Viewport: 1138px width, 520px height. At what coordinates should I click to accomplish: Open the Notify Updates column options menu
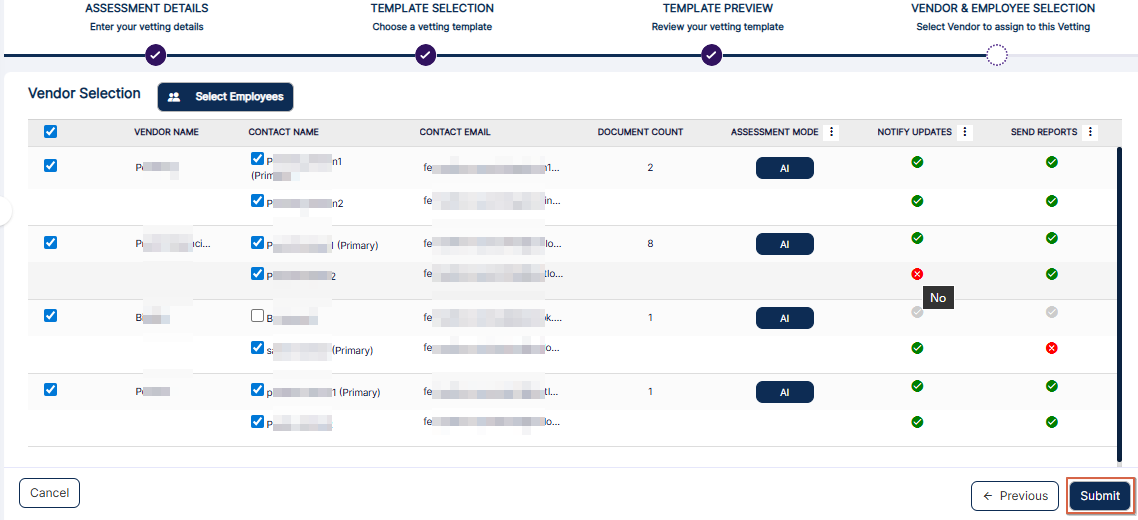tap(965, 132)
